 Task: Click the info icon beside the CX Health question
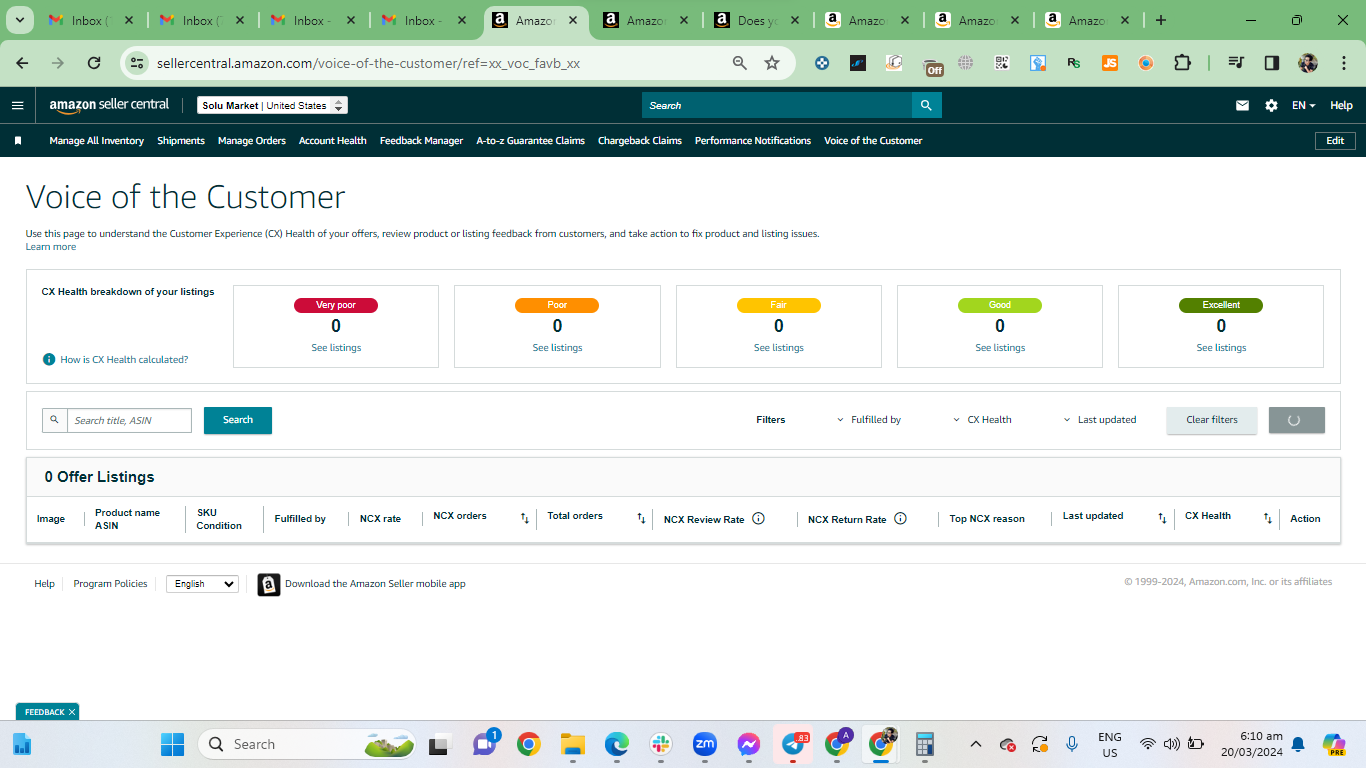(x=49, y=359)
